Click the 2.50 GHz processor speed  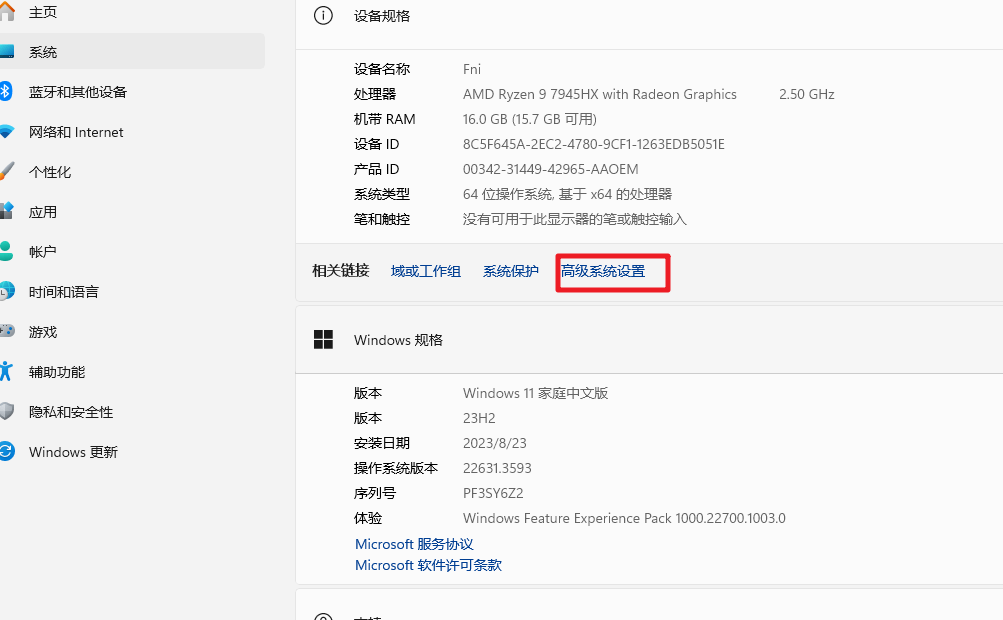coord(807,94)
